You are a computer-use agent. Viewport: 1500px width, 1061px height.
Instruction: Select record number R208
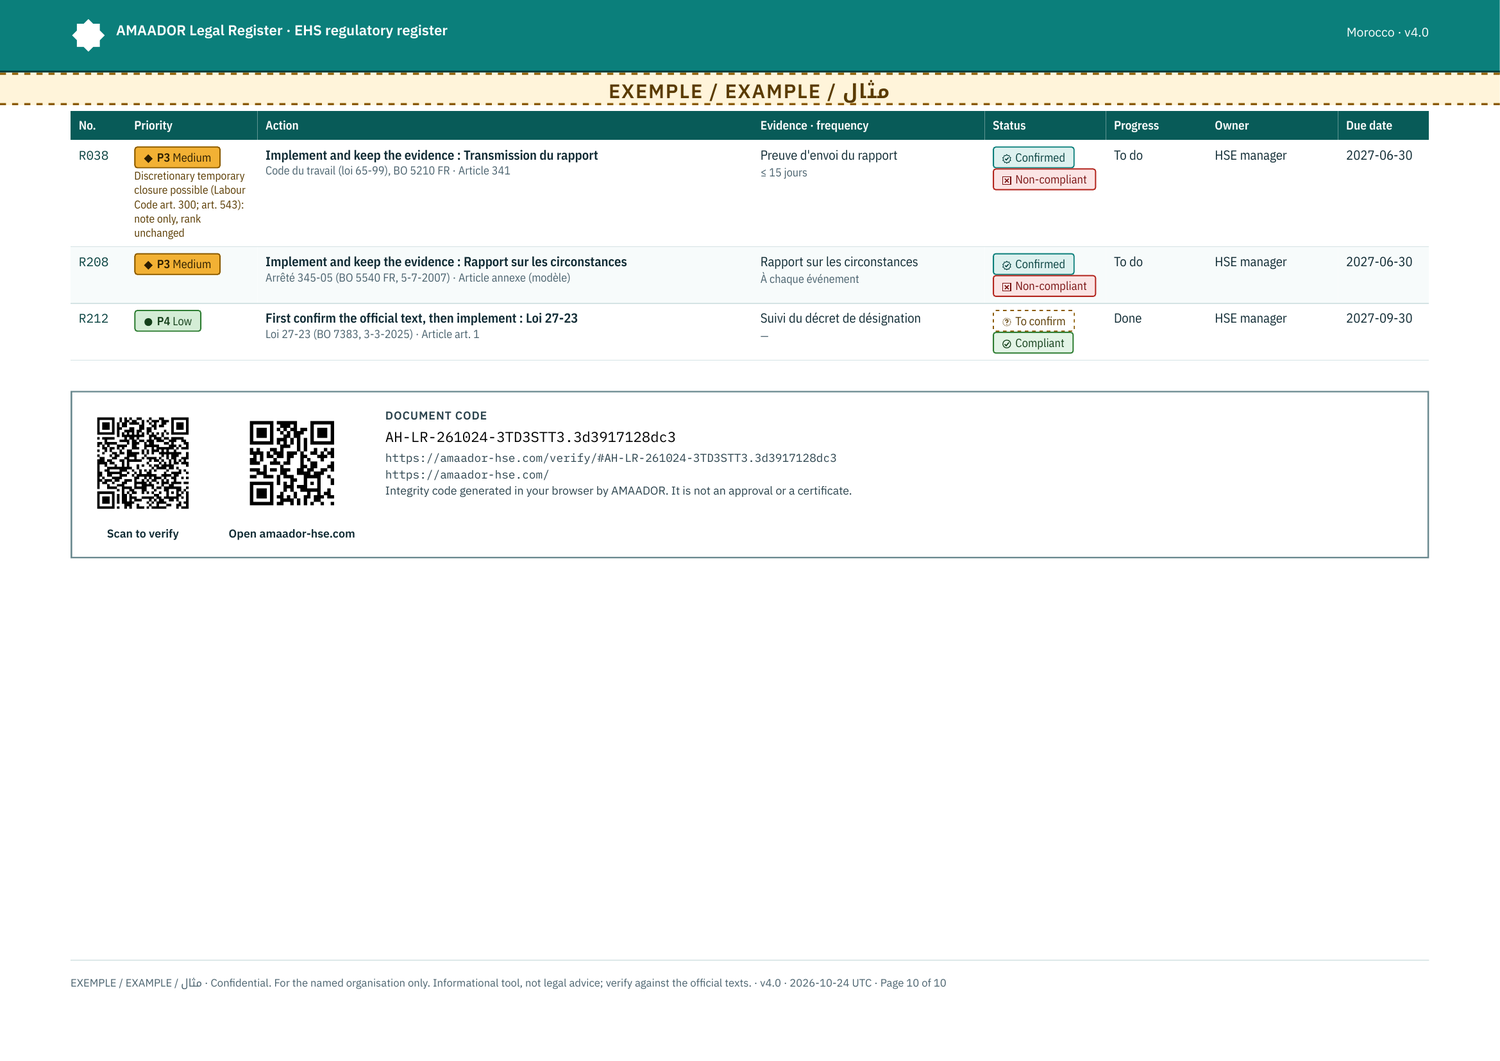tap(94, 262)
